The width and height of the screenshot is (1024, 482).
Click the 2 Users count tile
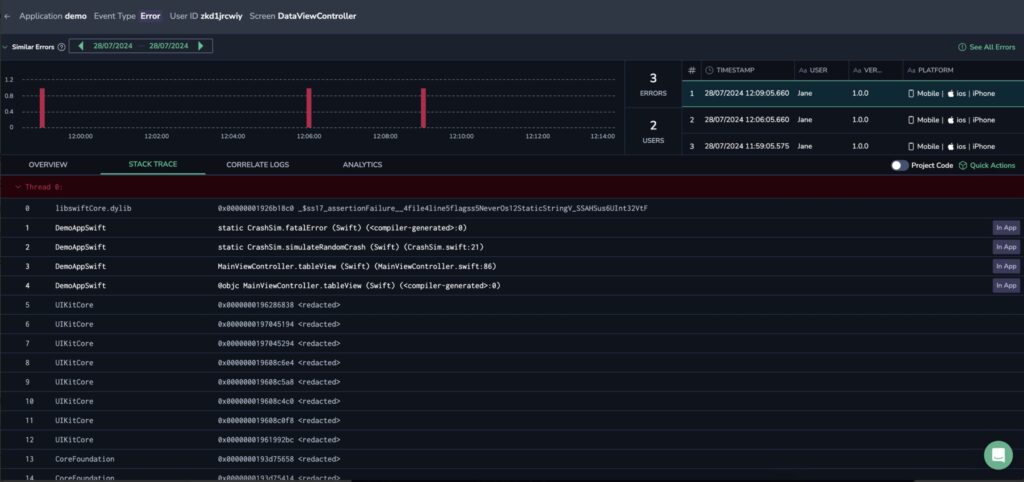(x=653, y=131)
